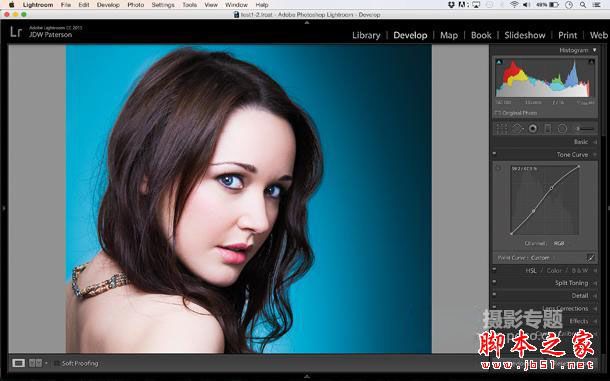The image size is (610, 381).
Task: Open the Photo menu
Action: pos(135,5)
